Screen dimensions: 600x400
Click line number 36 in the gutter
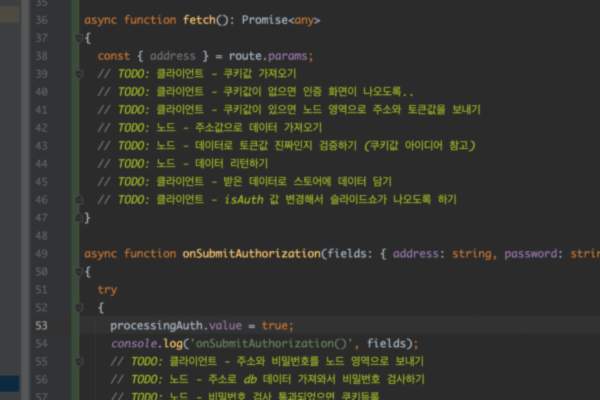[41, 20]
